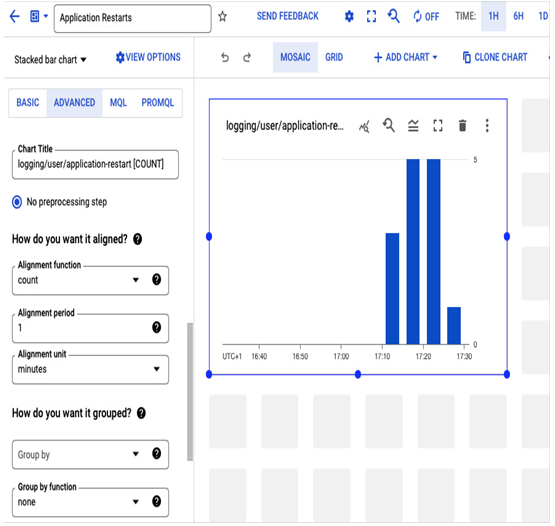The width and height of the screenshot is (555, 526).
Task: Delete chart with trash icon
Action: [x=462, y=126]
